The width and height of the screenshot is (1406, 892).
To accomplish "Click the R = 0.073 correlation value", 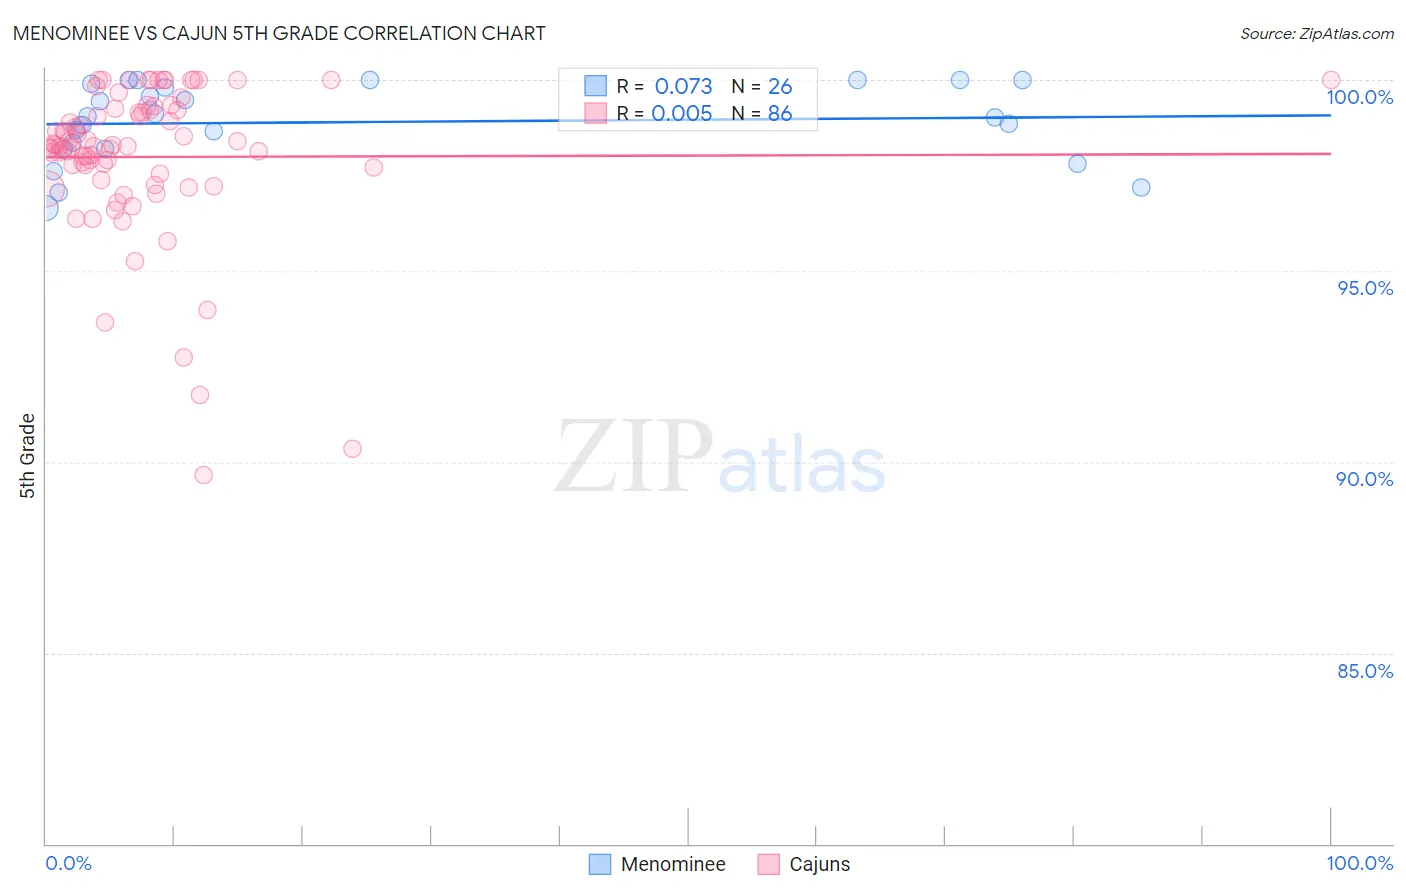I will tap(665, 86).
